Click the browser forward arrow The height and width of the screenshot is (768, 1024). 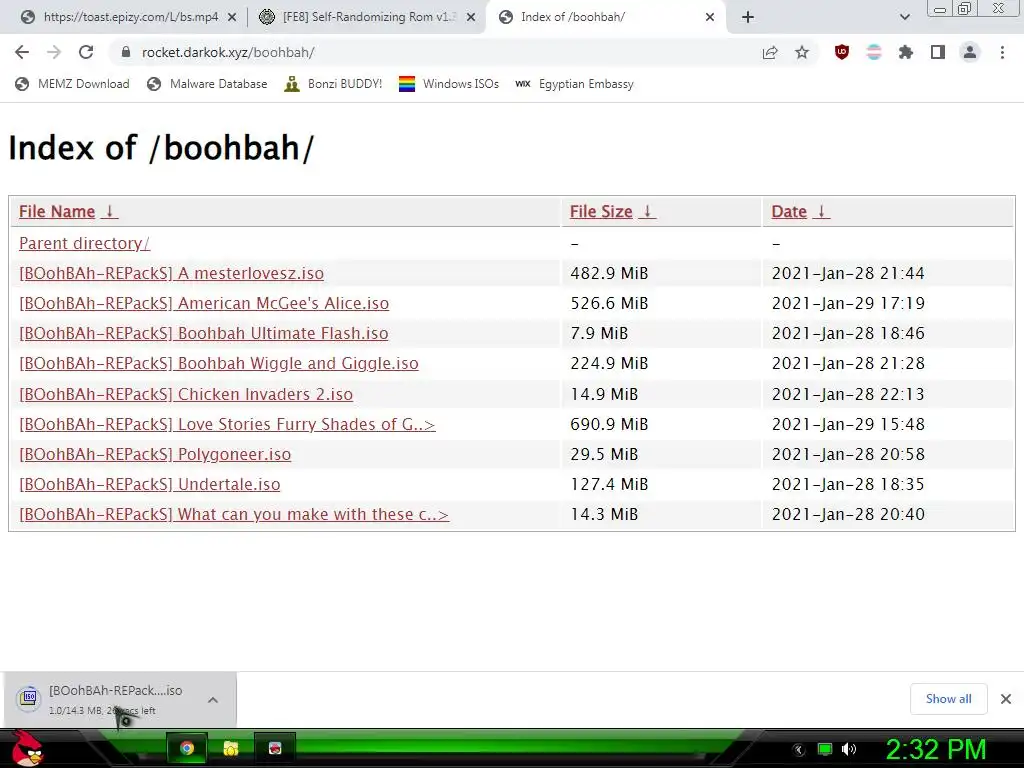[54, 52]
